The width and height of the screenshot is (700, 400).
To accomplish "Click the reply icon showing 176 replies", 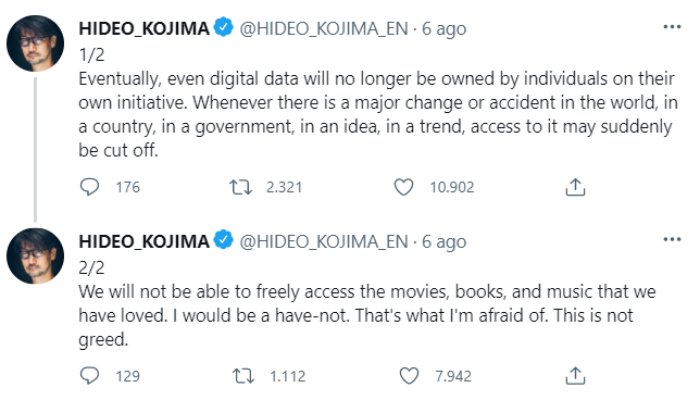I will point(89,187).
